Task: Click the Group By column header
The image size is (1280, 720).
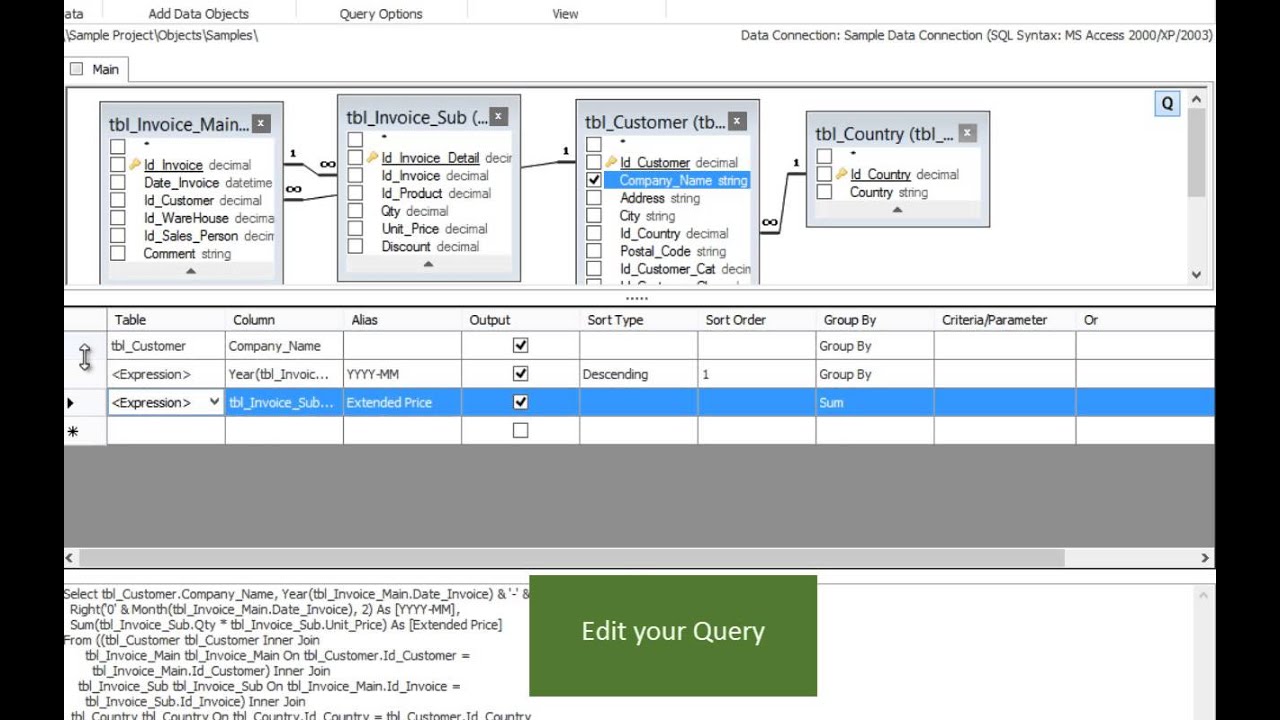Action: (875, 320)
